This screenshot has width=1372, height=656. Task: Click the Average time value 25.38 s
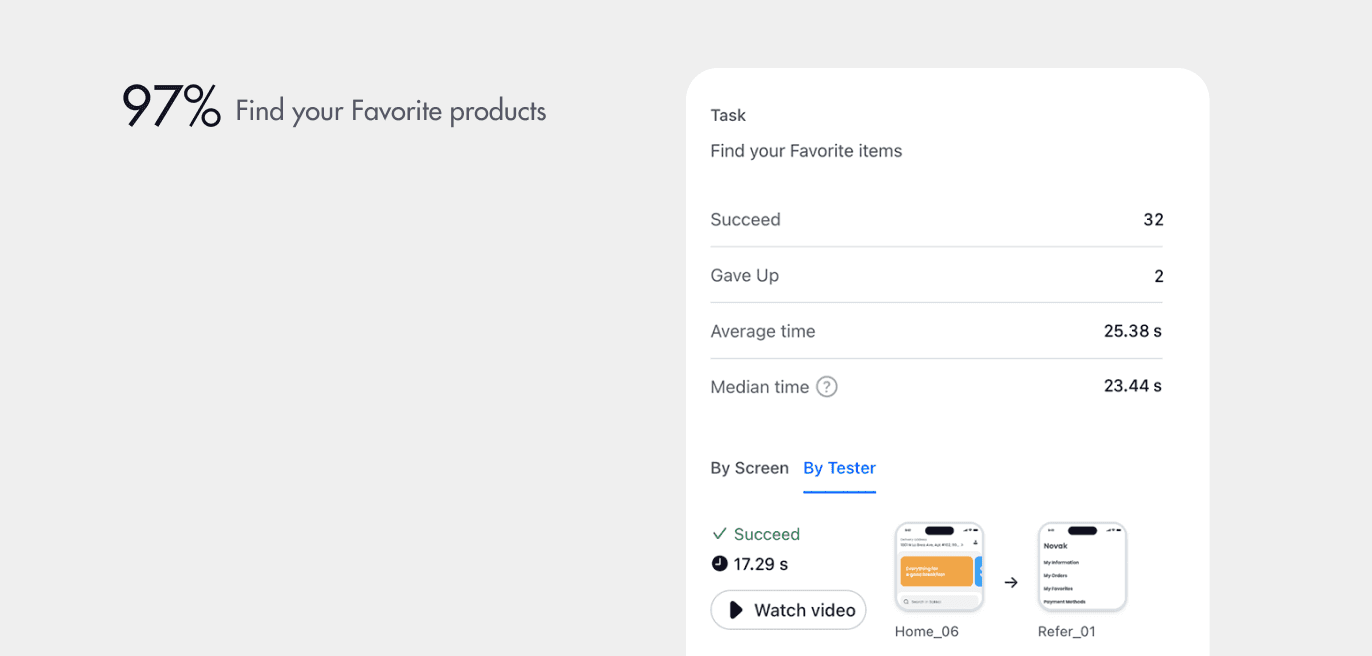pos(1133,331)
